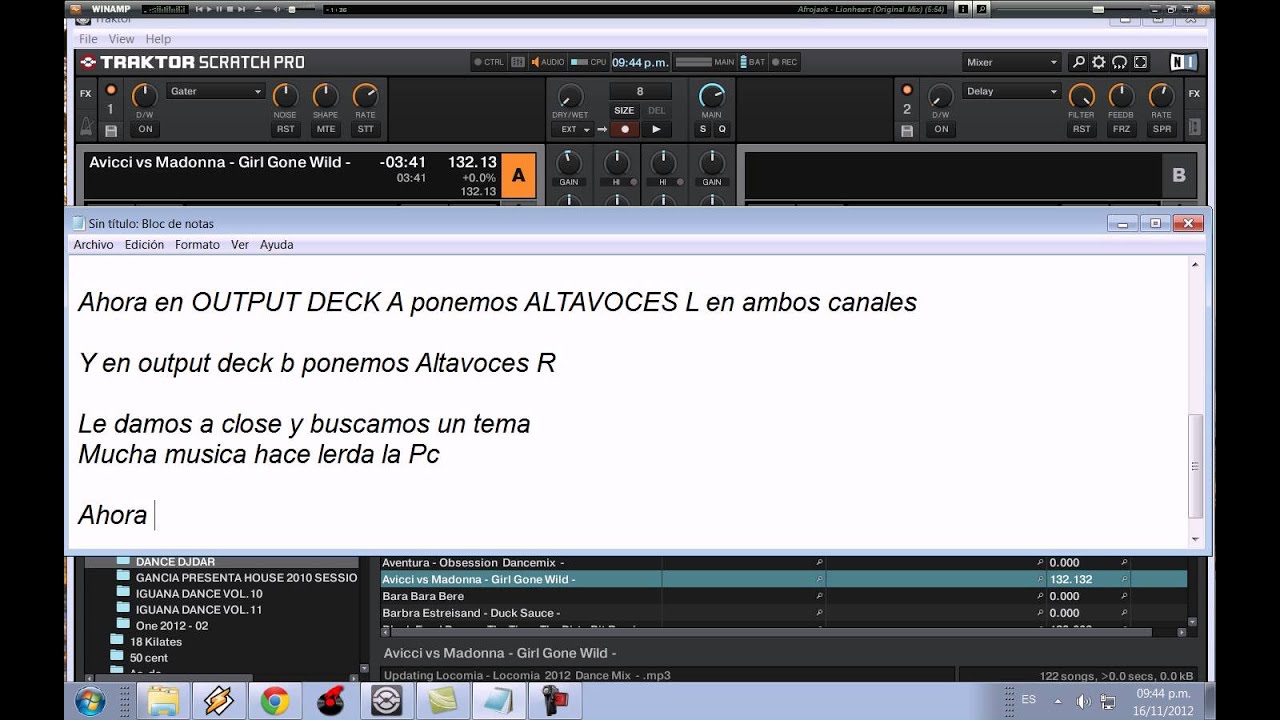Save FX unit 2 snapshot
Screen dimensions: 1280x720
pos(907,130)
